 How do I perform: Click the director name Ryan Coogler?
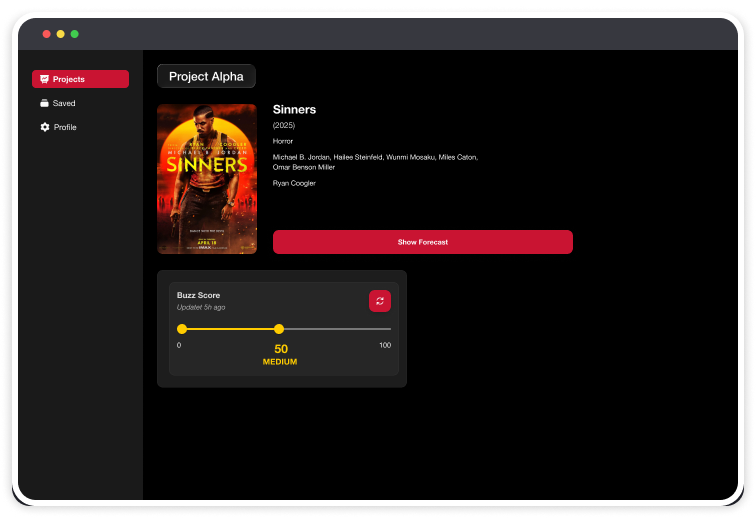point(294,183)
